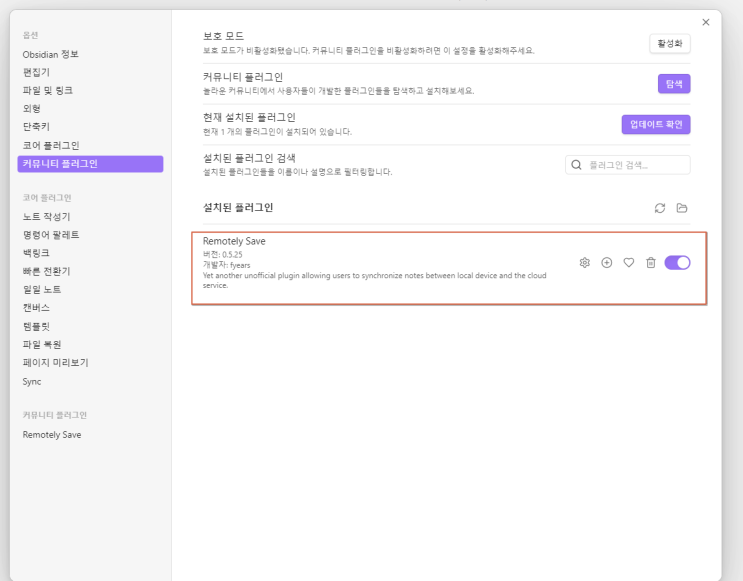This screenshot has width=743, height=581.
Task: Click the reload plugins refresh icon
Action: [x=660, y=208]
